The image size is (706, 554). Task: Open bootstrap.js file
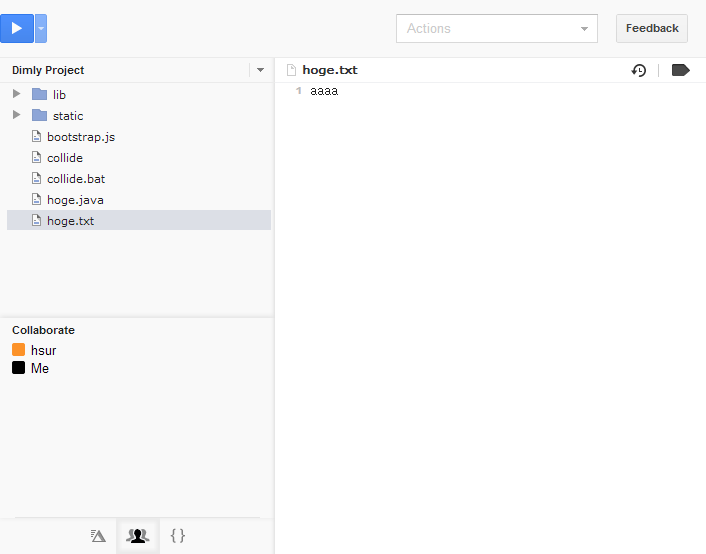(x=80, y=137)
